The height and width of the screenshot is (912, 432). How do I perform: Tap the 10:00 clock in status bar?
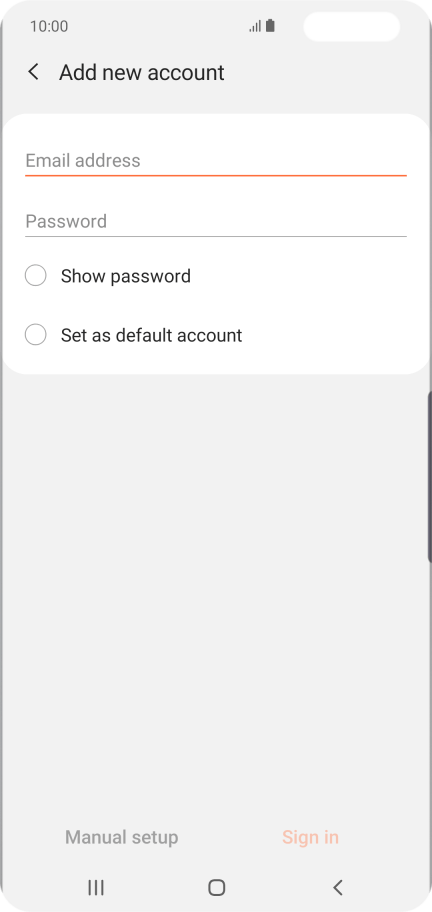coord(49,26)
